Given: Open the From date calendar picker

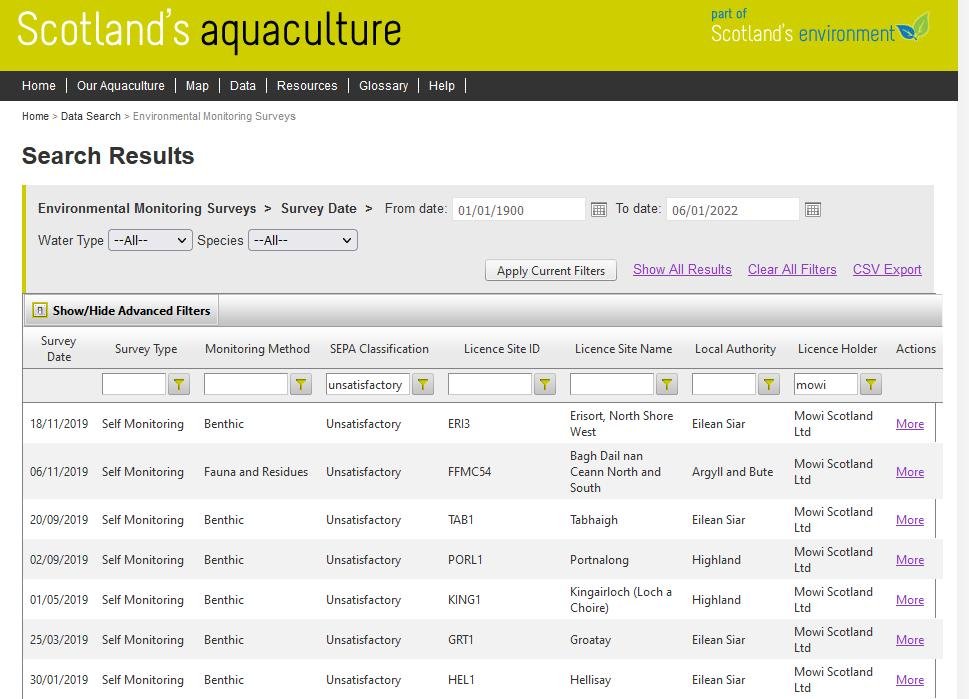Looking at the screenshot, I should pyautogui.click(x=598, y=210).
